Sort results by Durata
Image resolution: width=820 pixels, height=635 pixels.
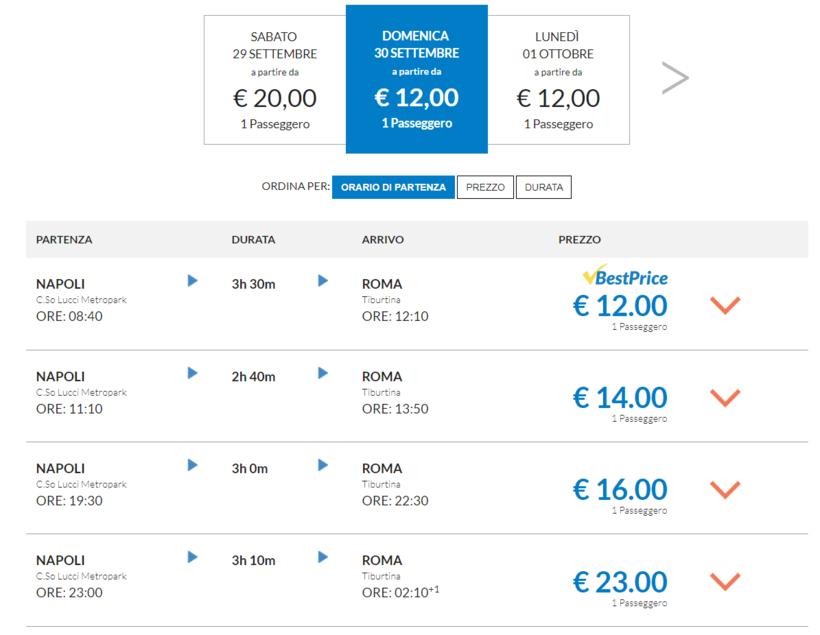543,187
